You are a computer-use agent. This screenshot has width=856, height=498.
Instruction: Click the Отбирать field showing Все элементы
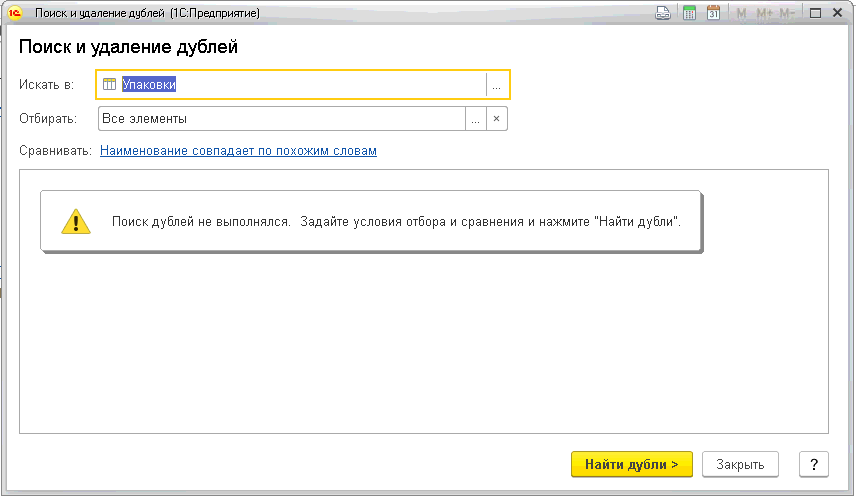(282, 118)
